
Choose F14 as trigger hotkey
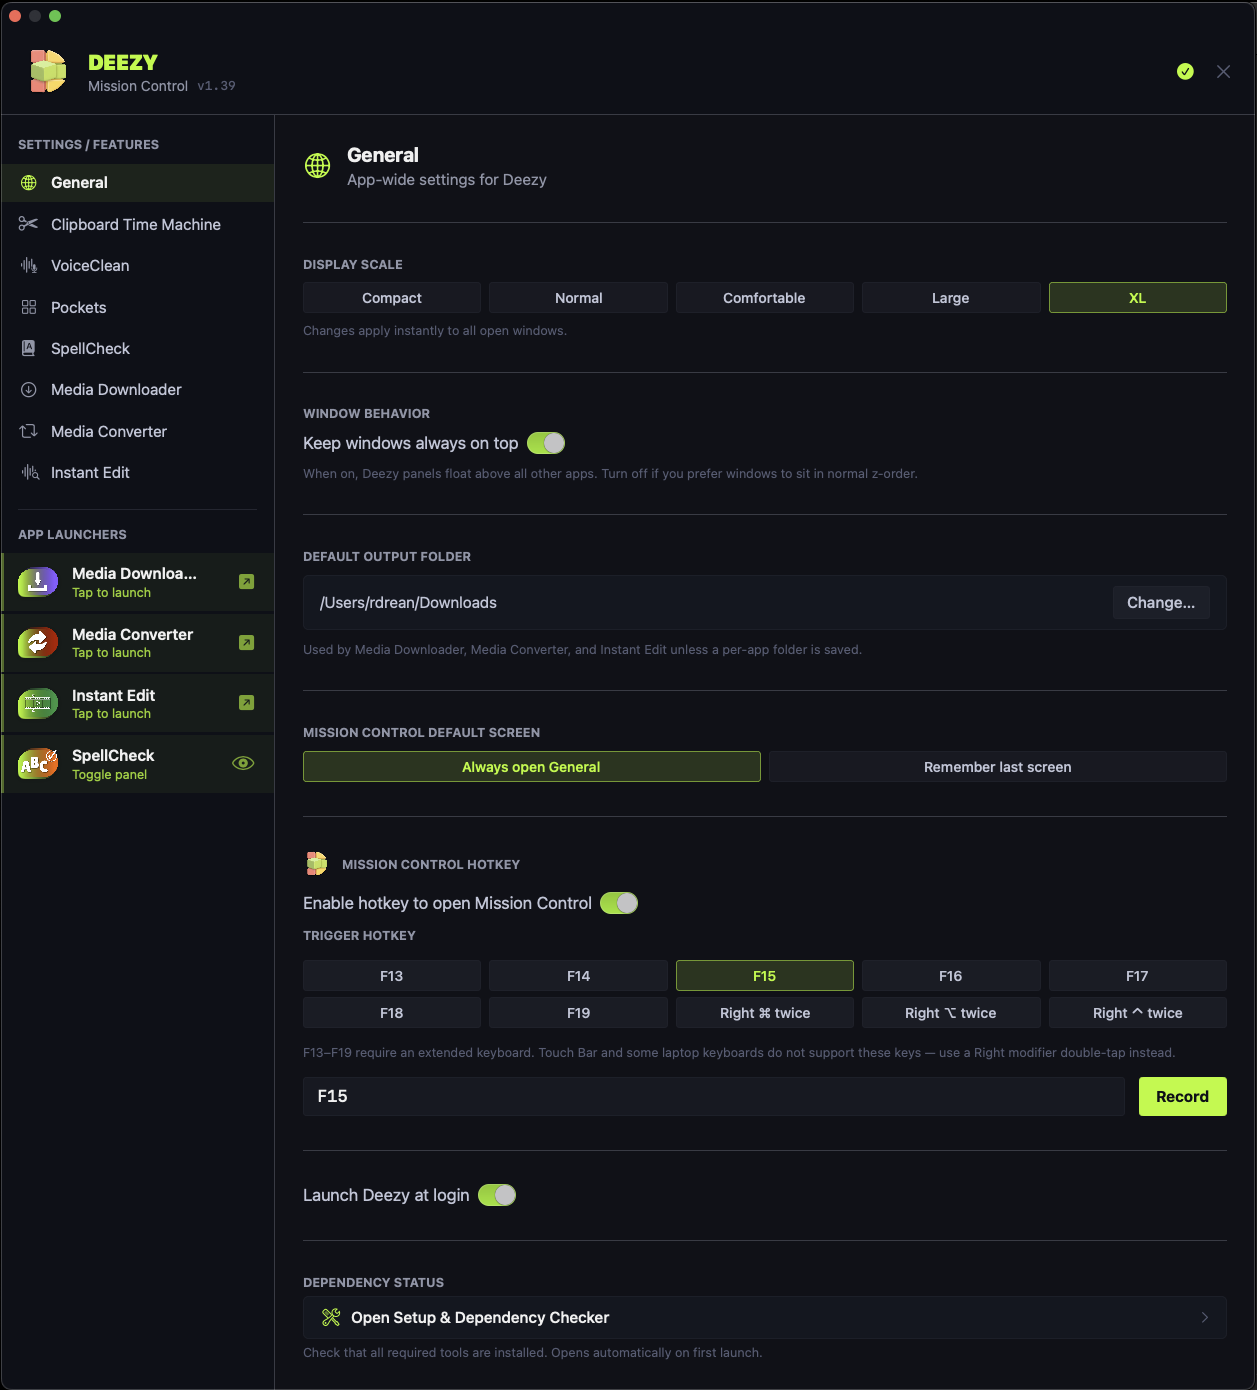point(578,976)
